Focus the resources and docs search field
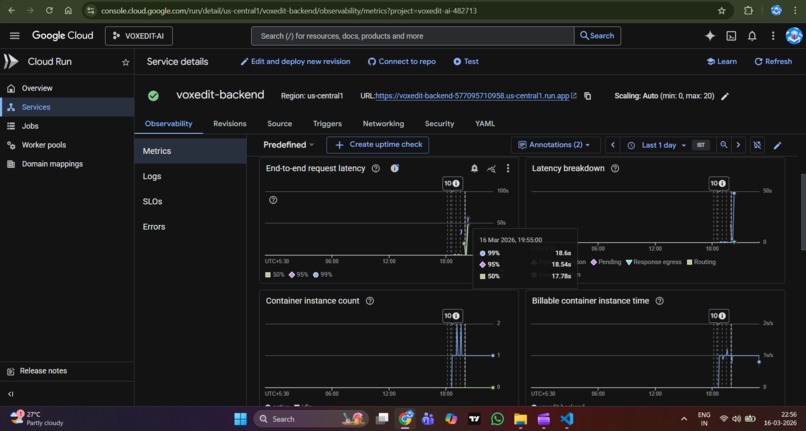The height and width of the screenshot is (431, 806). click(412, 36)
